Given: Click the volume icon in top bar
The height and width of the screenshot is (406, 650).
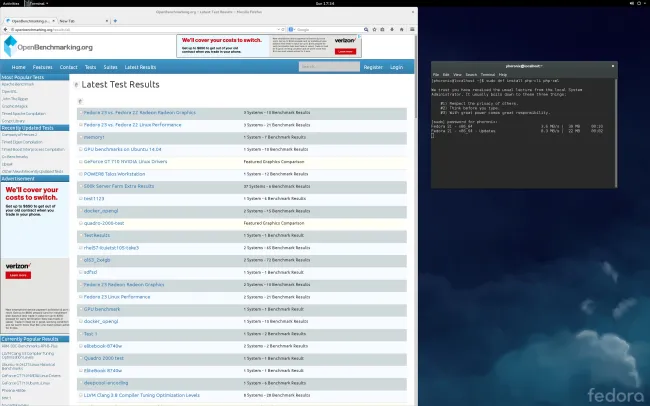Looking at the screenshot, I should [x=631, y=3].
